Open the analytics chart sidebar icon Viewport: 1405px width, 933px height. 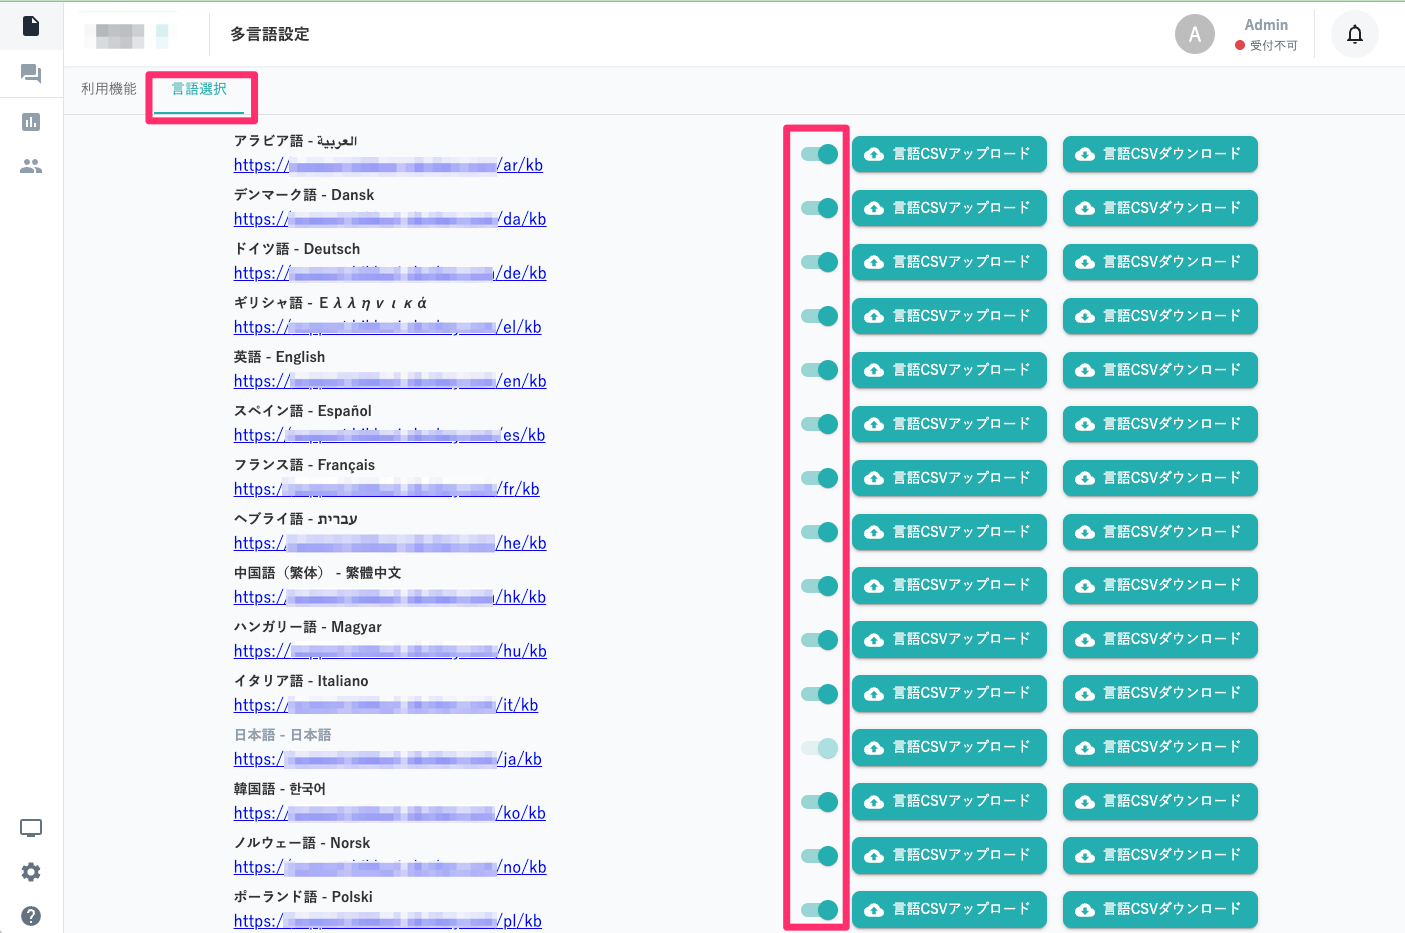pyautogui.click(x=31, y=122)
